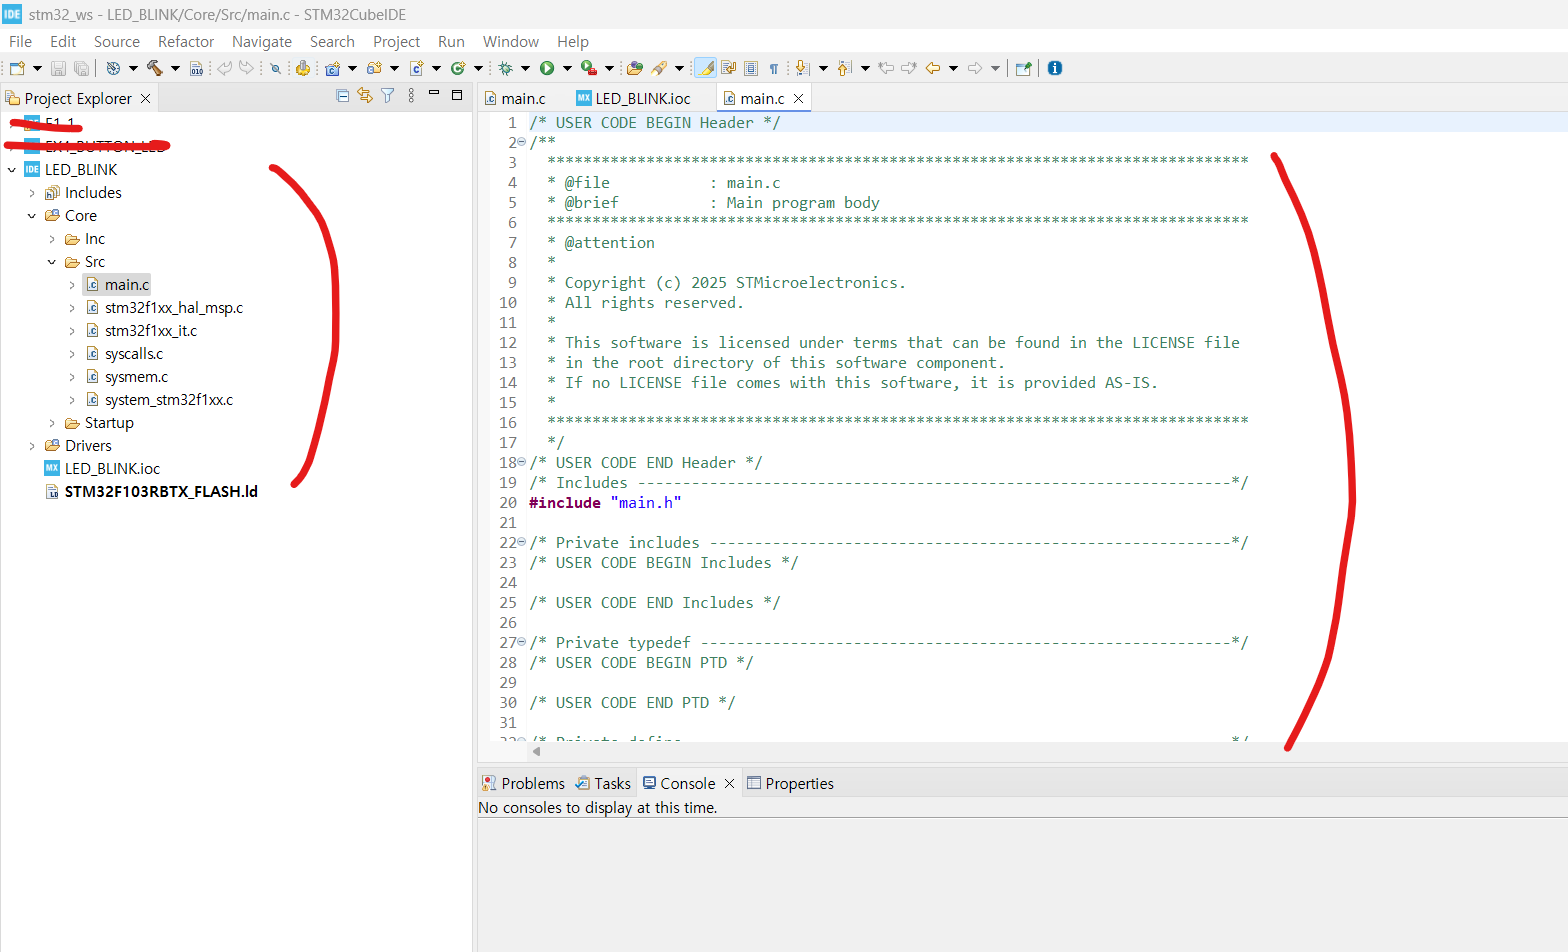Click the New file toolbar icon

(17, 68)
